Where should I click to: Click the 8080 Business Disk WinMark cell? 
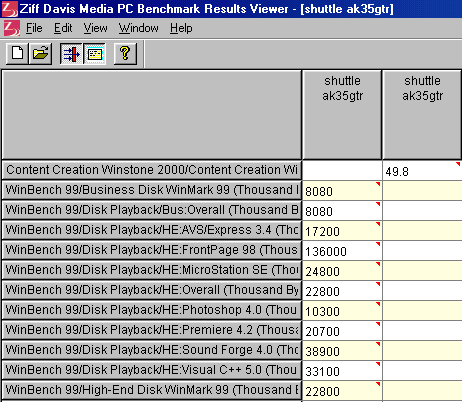342,191
